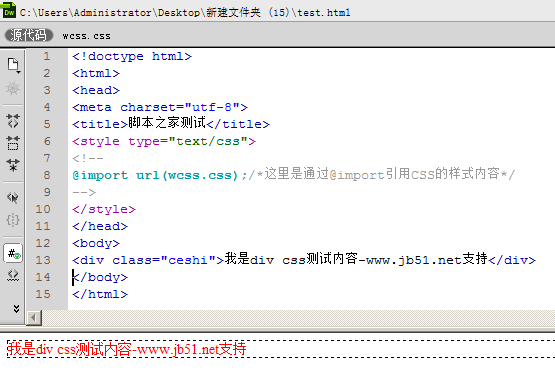The width and height of the screenshot is (555, 373).
Task: Click the highlight invalid code icon
Action: [13, 275]
